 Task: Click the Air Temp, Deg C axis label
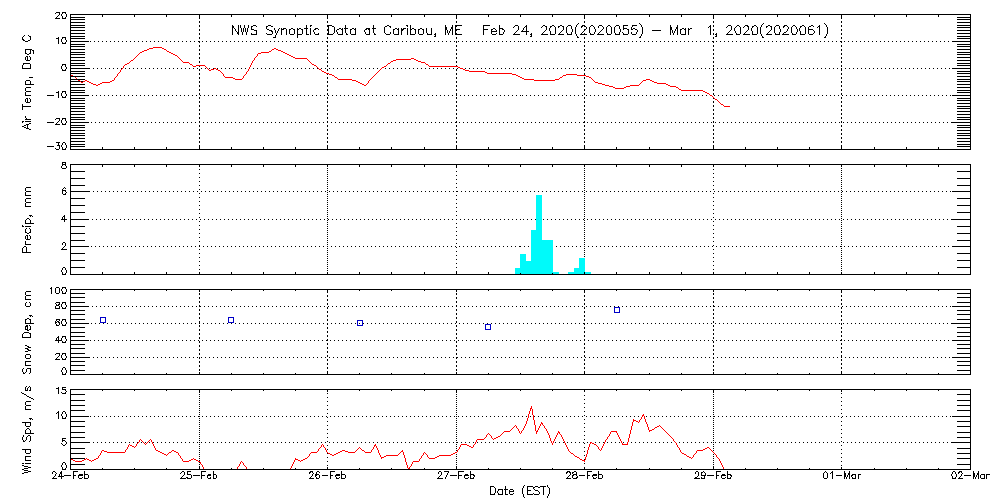click(27, 83)
